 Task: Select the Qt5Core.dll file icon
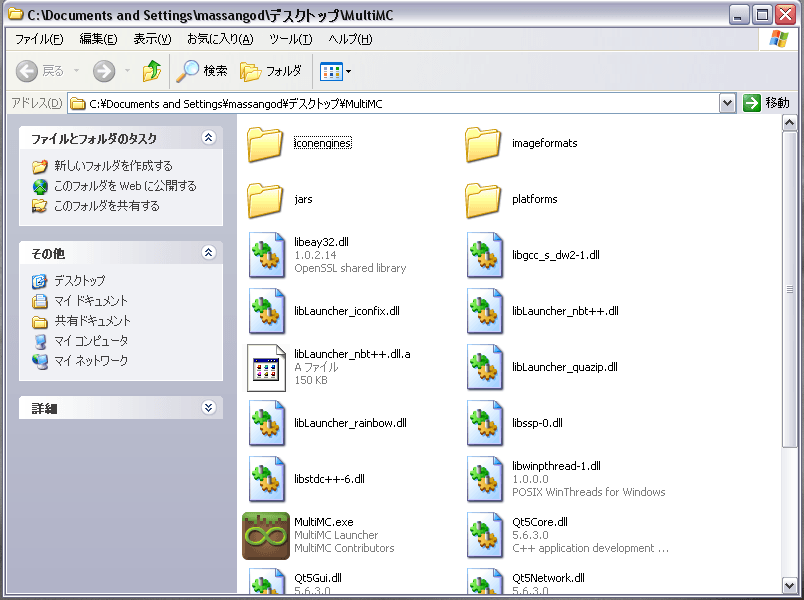coord(485,535)
